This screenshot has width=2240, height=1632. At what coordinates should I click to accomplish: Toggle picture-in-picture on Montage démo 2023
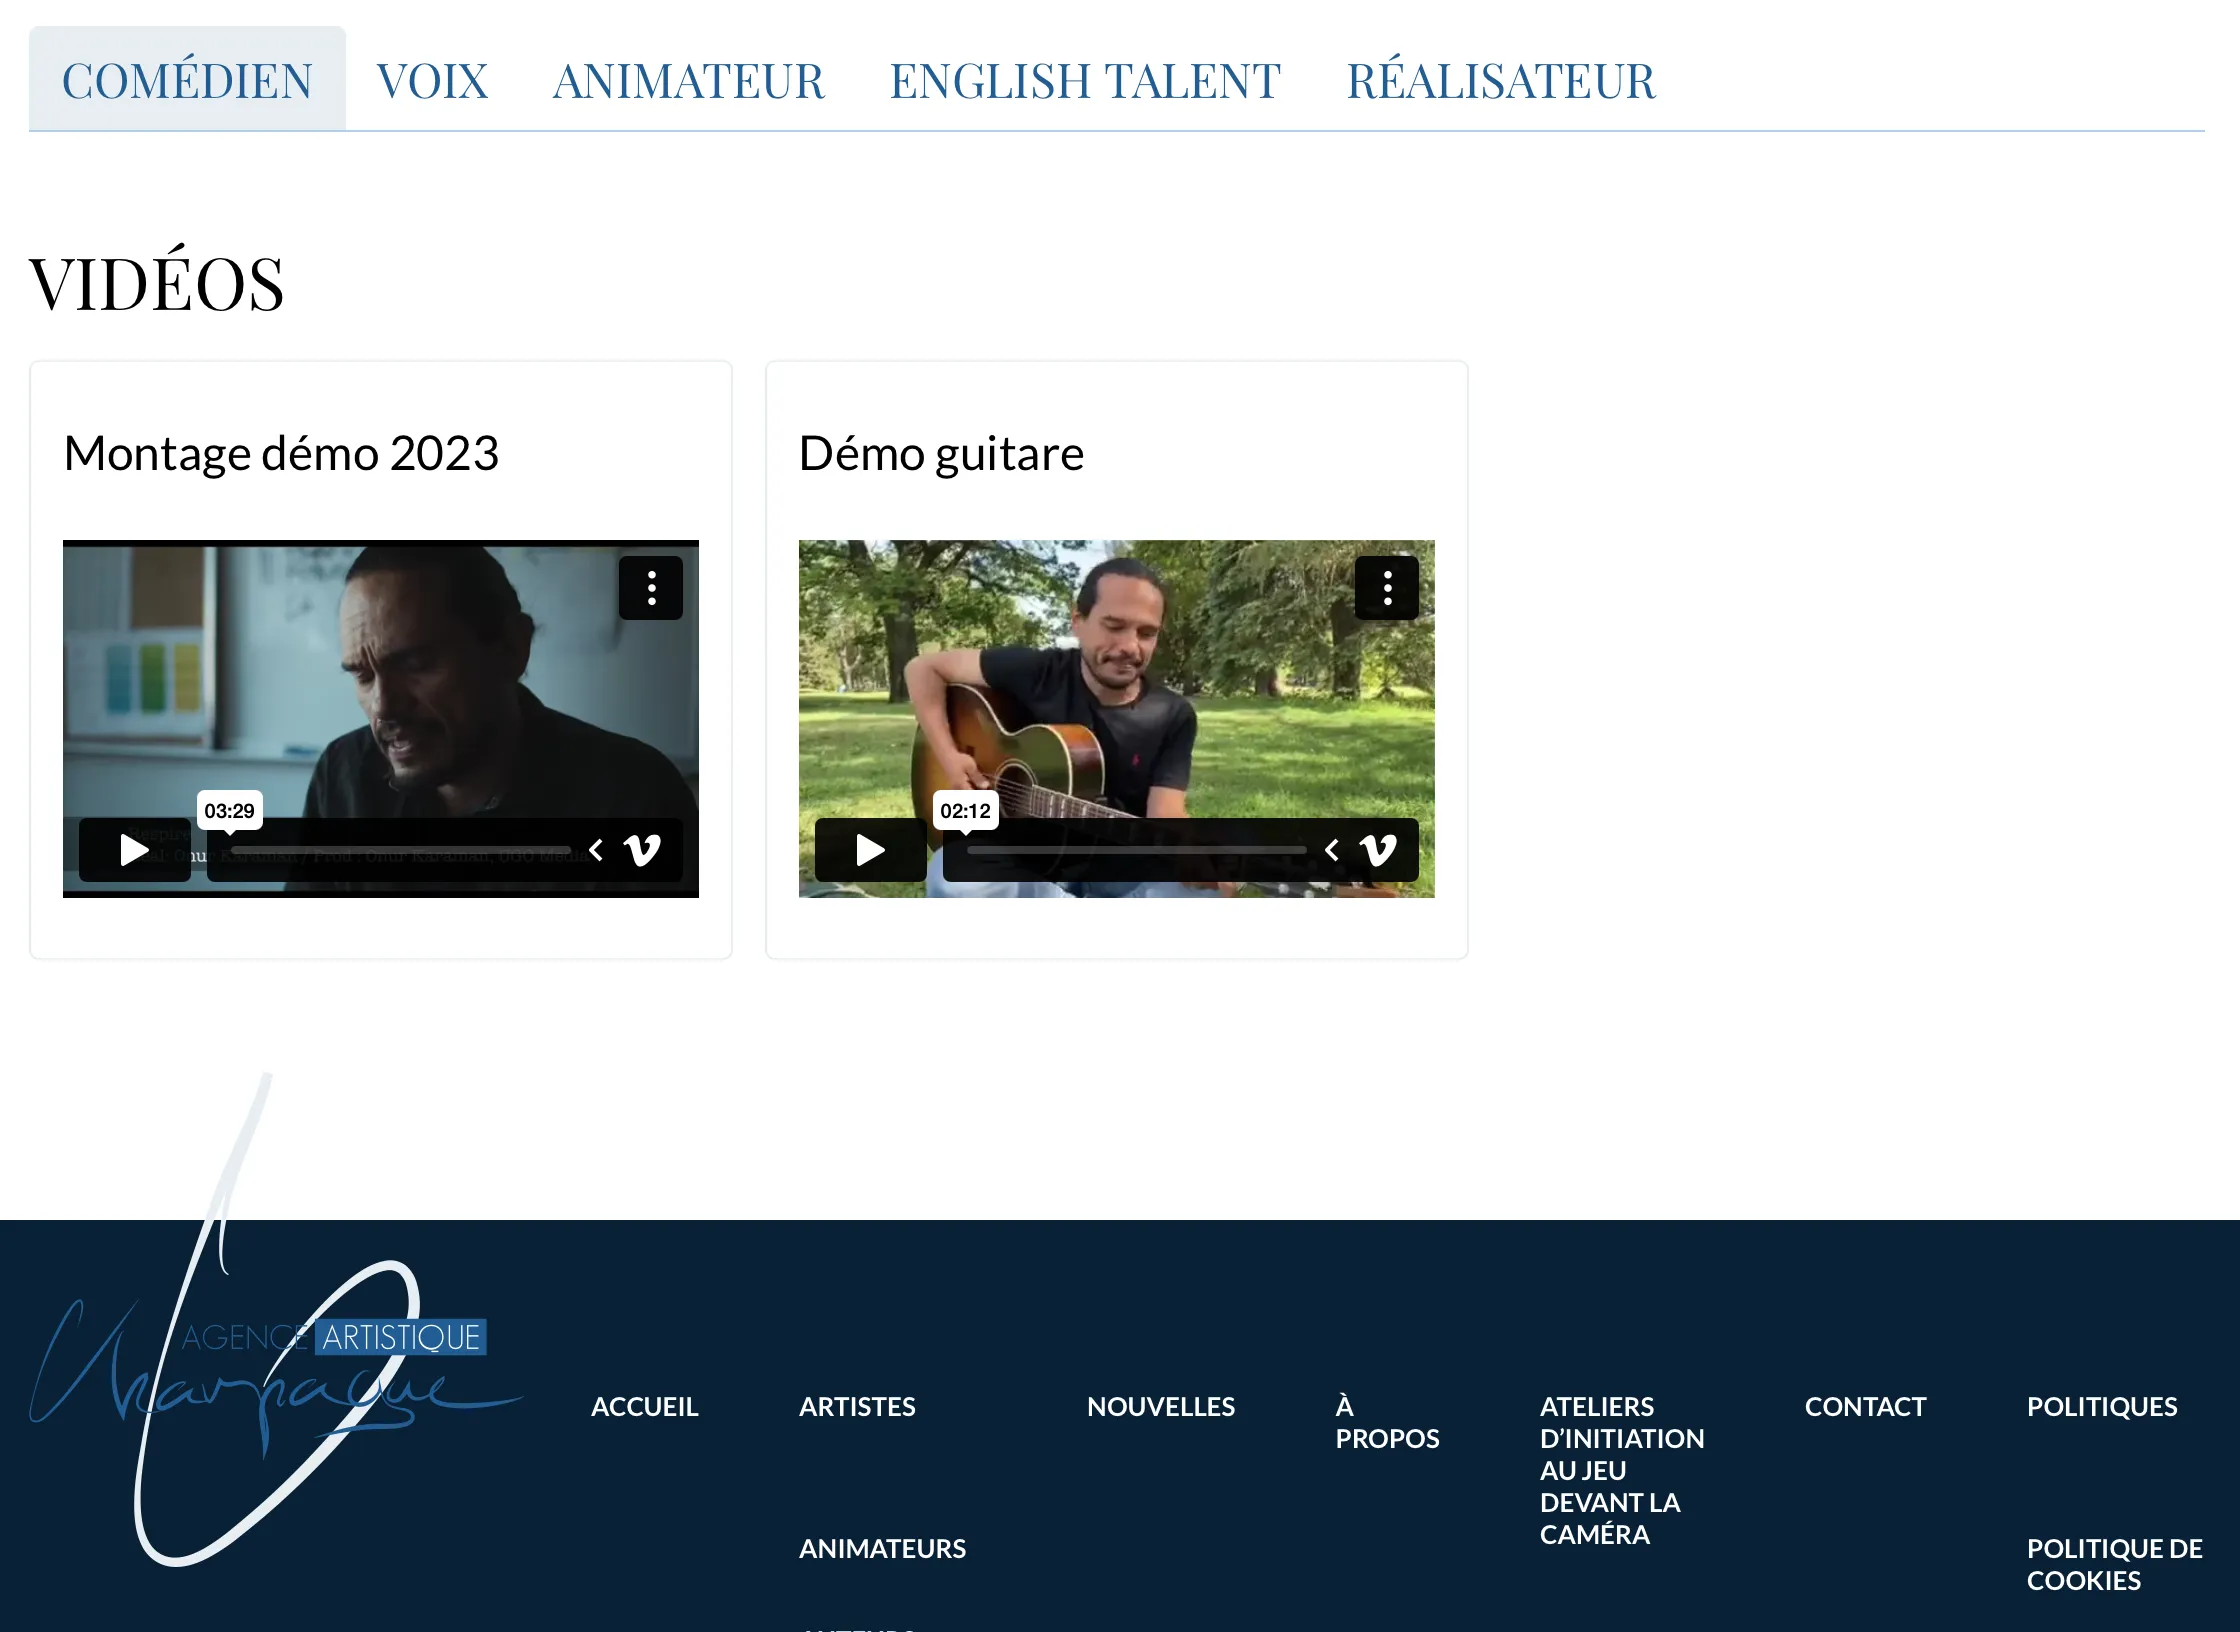(x=595, y=849)
